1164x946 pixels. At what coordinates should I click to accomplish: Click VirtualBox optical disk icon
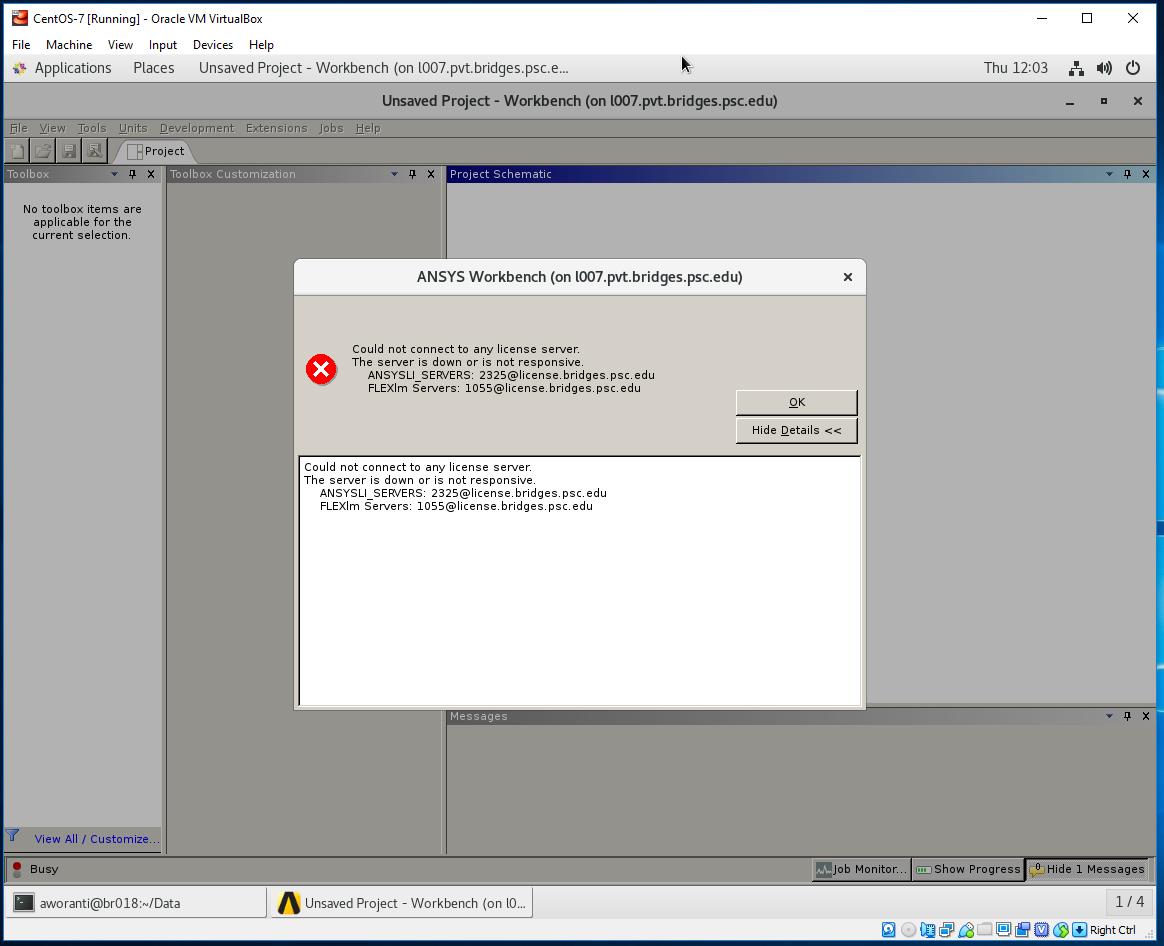click(x=908, y=930)
